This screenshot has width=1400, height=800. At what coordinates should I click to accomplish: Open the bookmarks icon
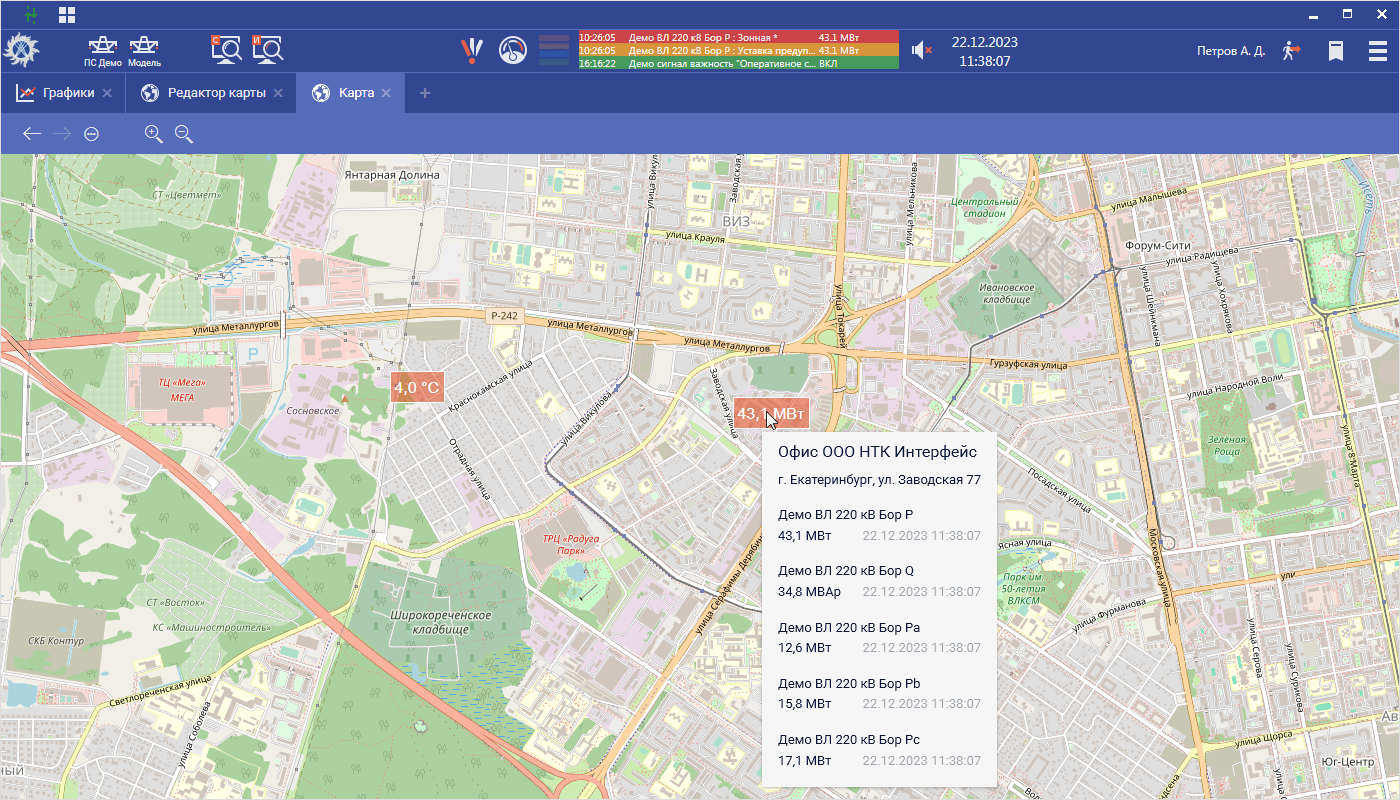[1335, 50]
